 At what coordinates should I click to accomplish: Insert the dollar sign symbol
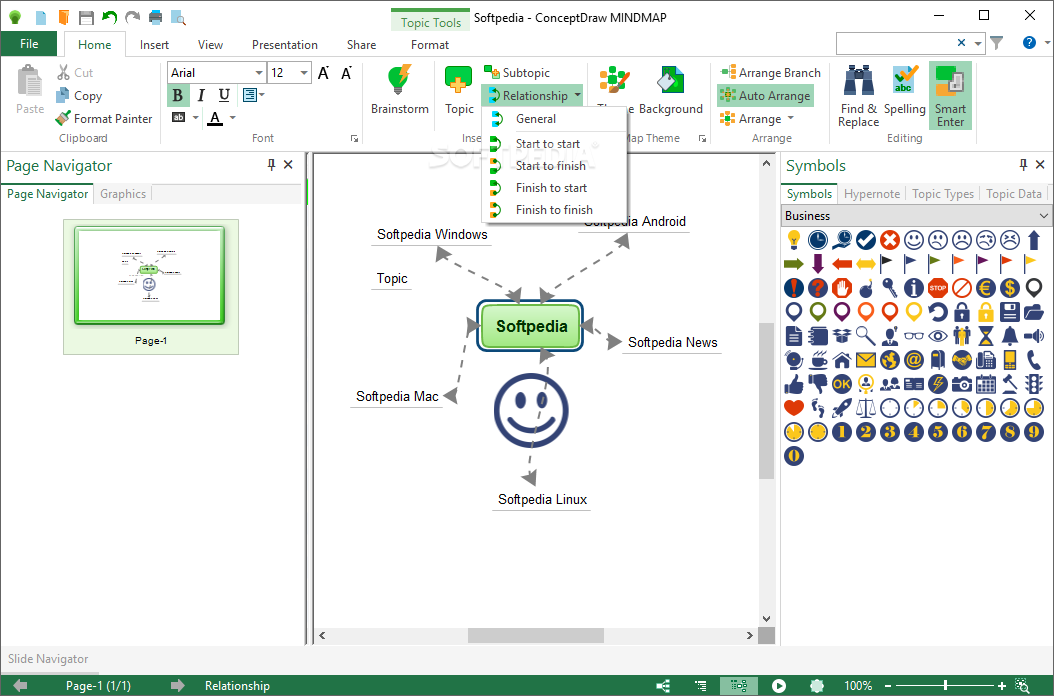[1010, 288]
